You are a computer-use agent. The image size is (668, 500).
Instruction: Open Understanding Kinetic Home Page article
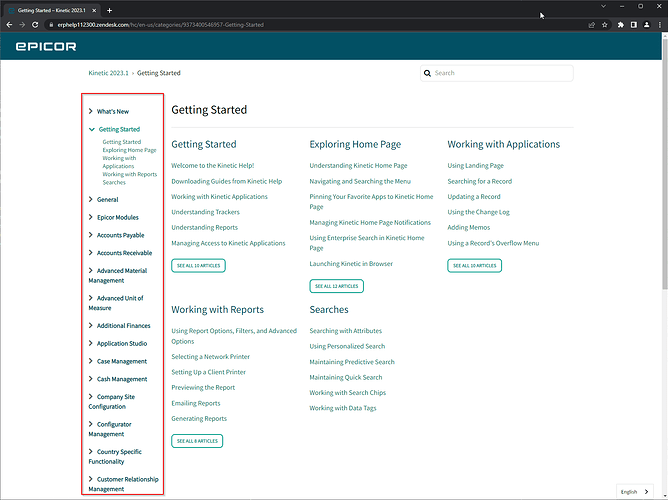pyautogui.click(x=358, y=166)
